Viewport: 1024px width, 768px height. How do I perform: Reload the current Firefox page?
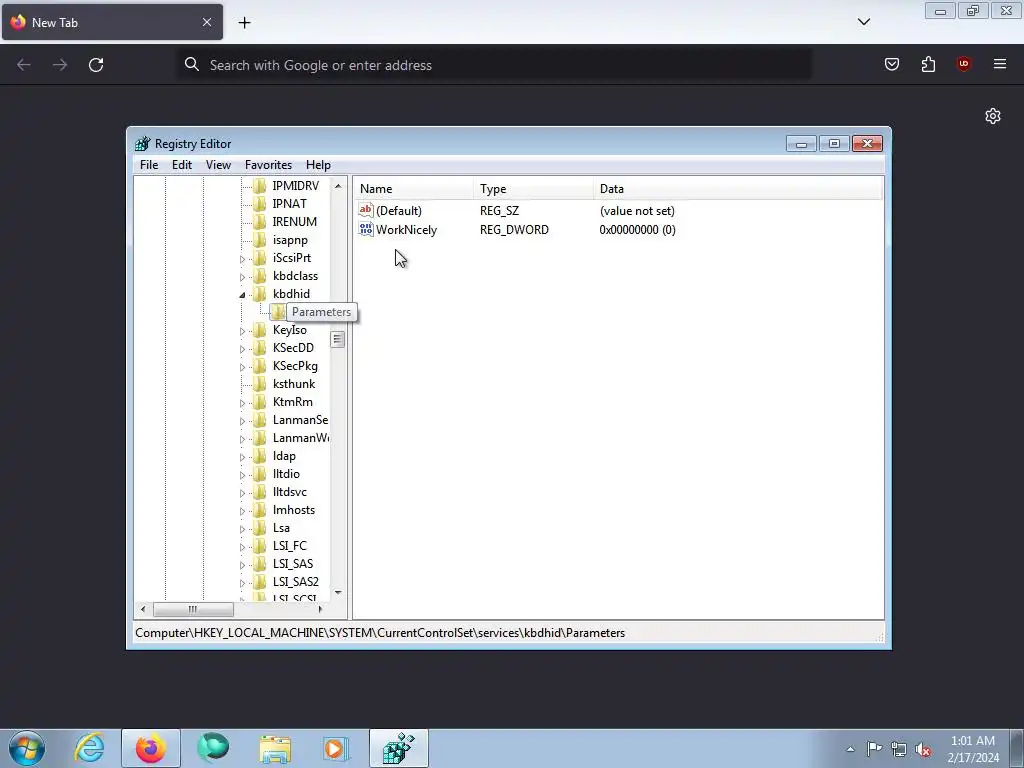click(96, 65)
